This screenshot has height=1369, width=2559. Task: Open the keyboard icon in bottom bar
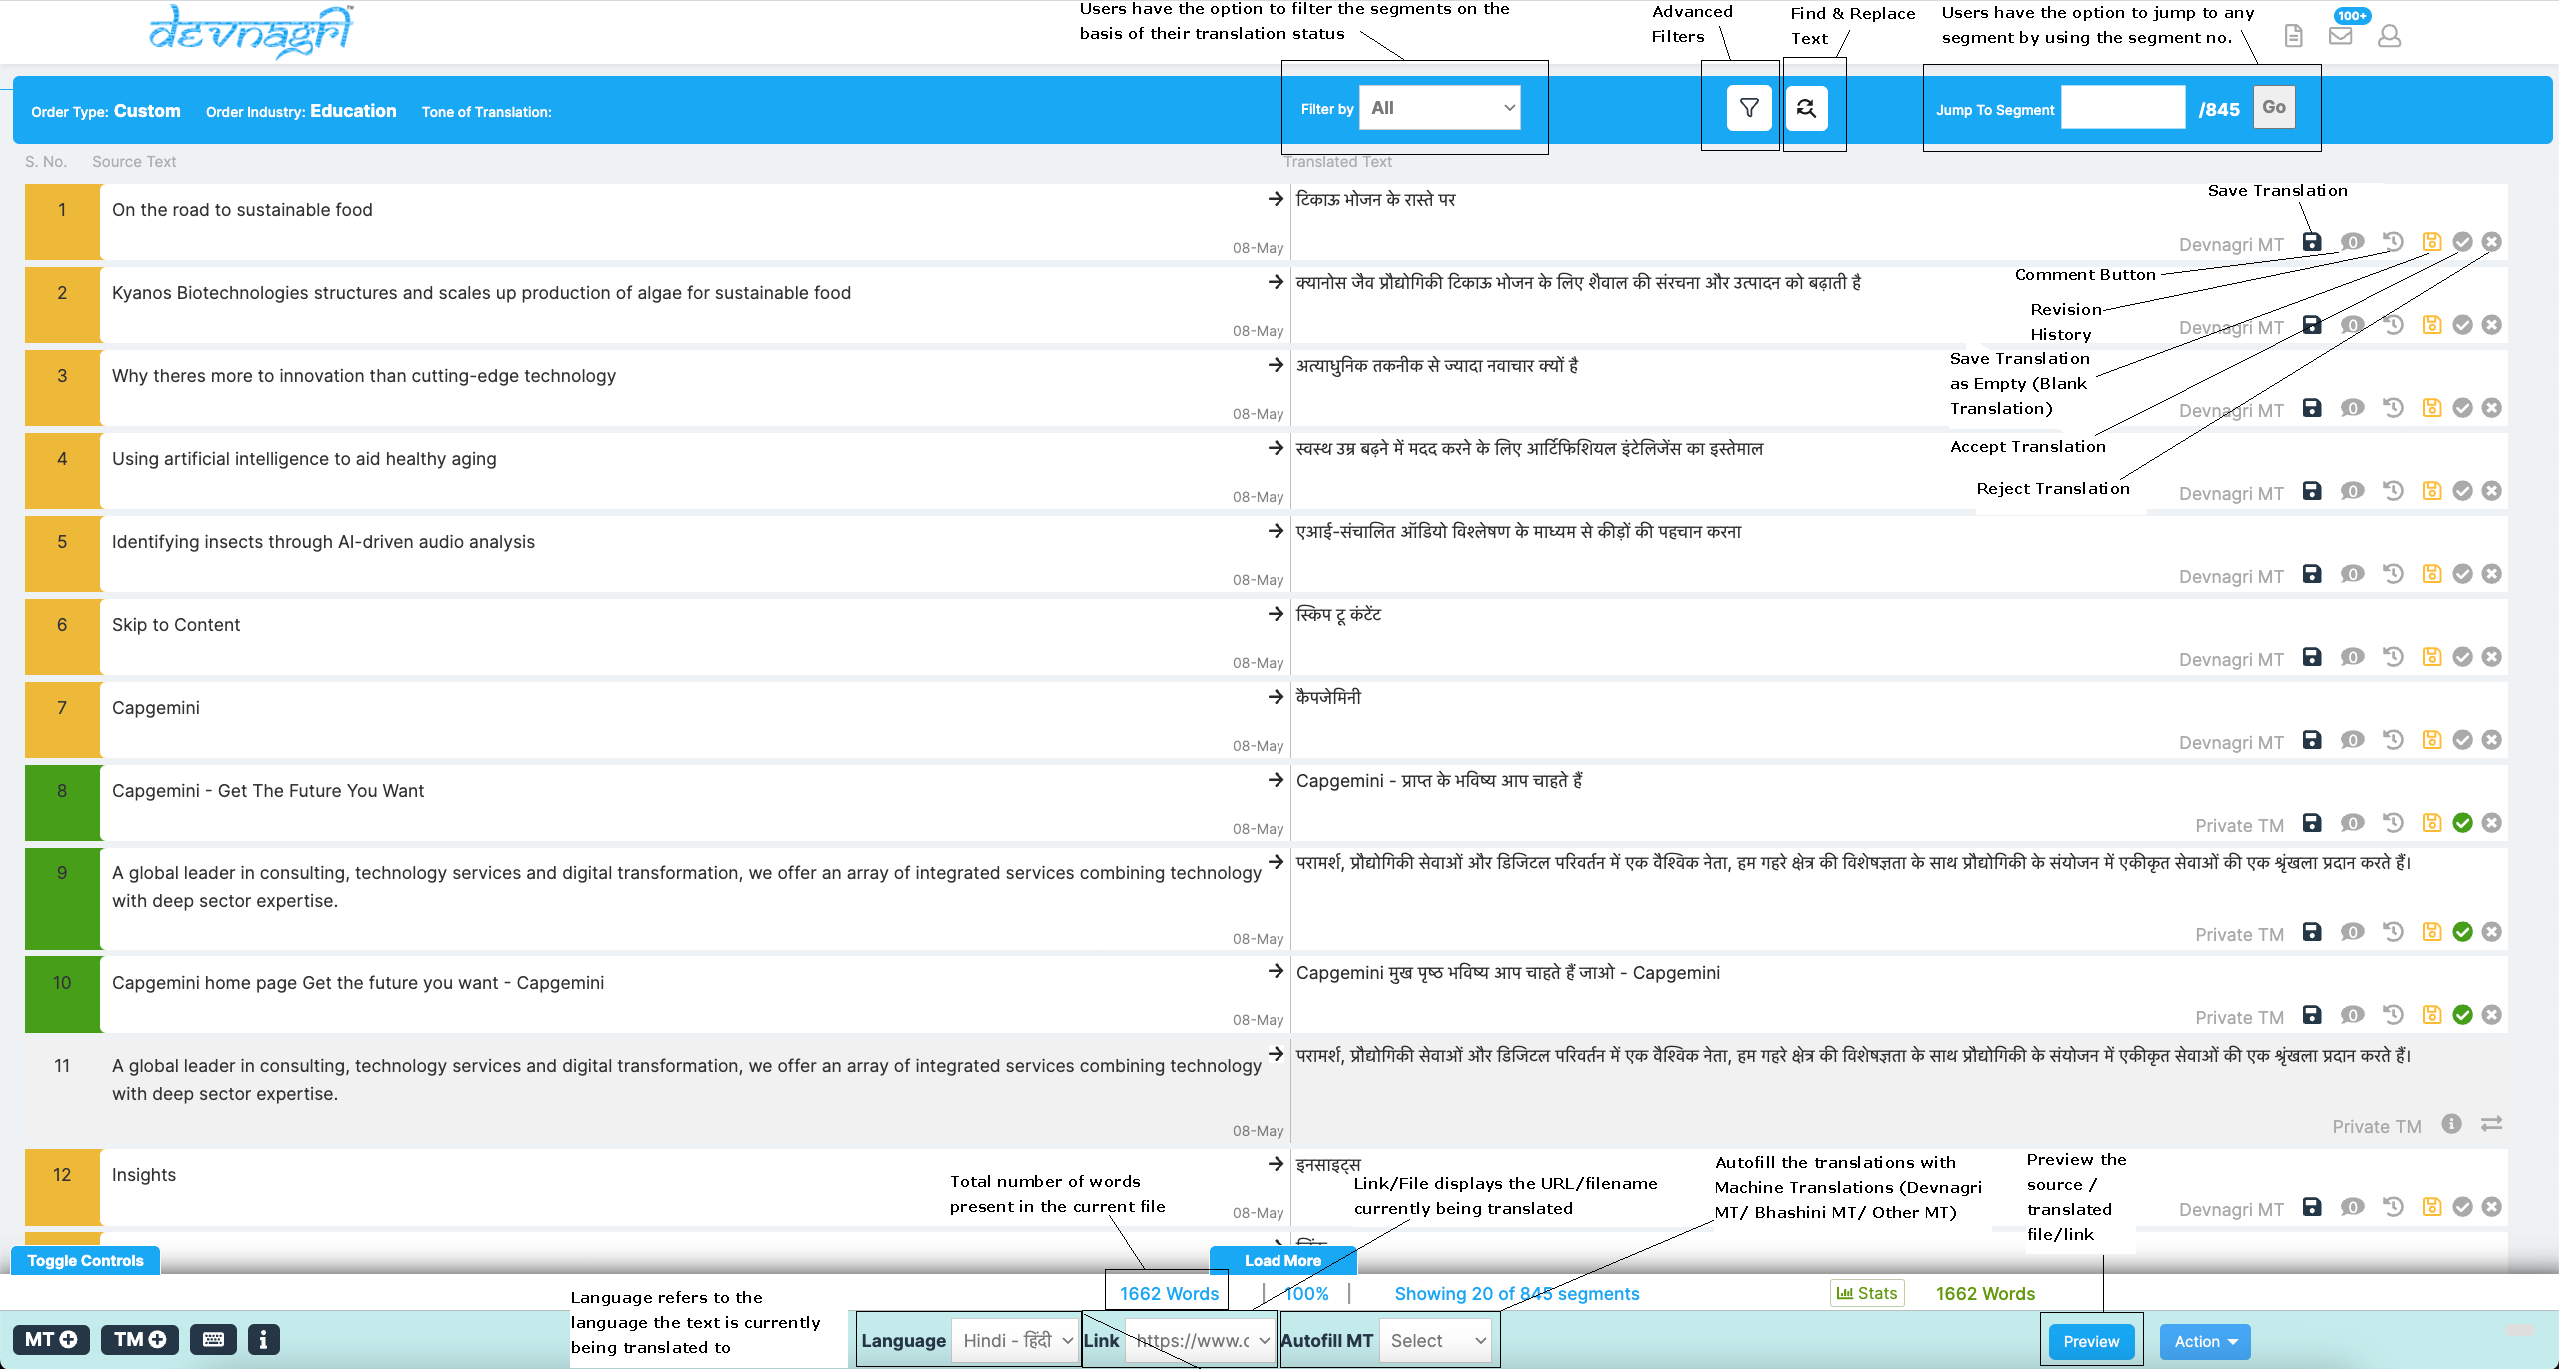click(213, 1339)
